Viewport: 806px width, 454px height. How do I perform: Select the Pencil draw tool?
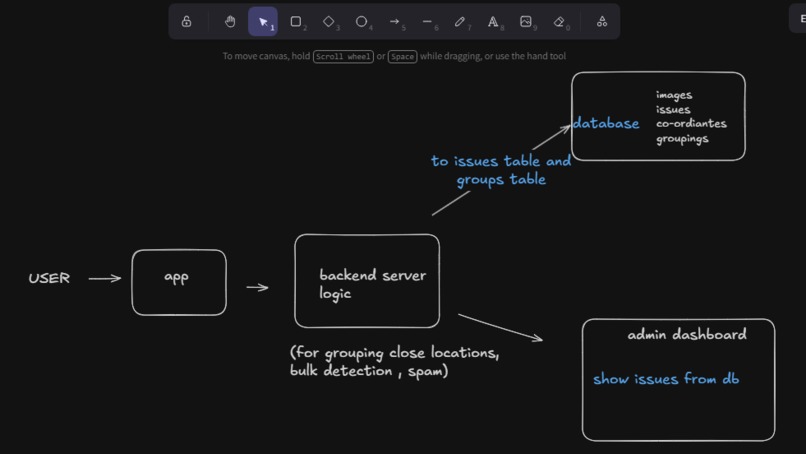[x=460, y=22]
